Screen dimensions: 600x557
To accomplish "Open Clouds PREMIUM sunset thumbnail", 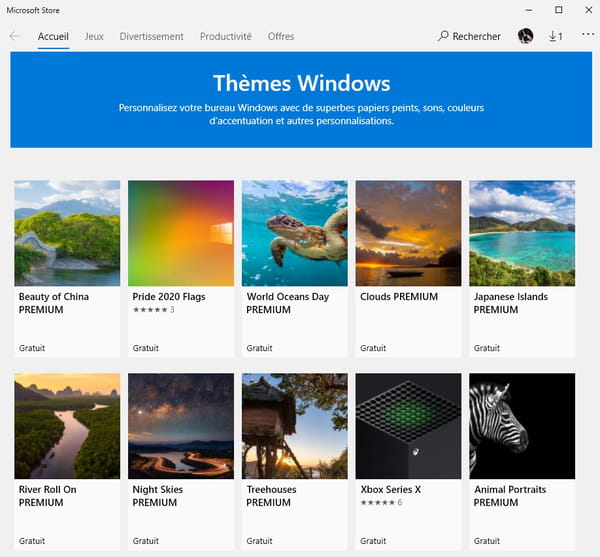I will 408,233.
